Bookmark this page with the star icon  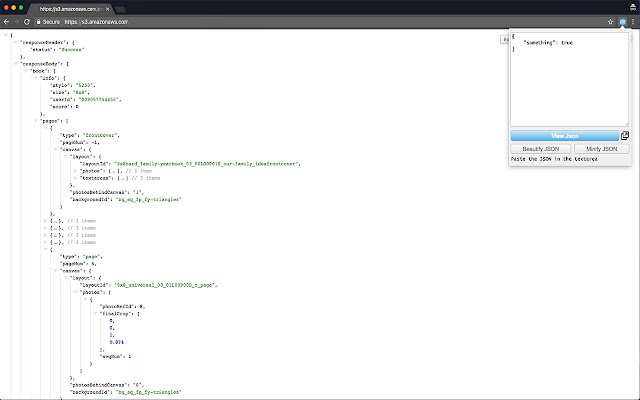point(610,20)
